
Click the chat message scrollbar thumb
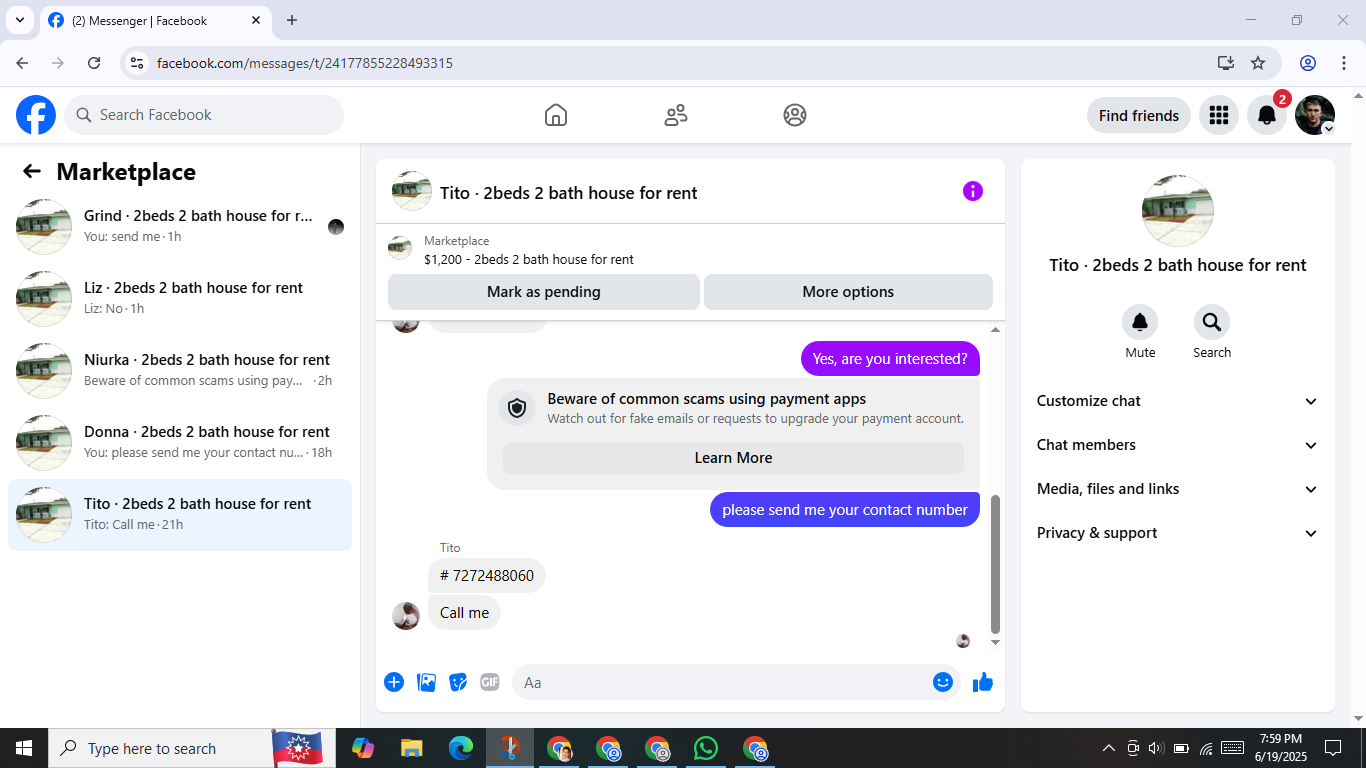tap(995, 564)
